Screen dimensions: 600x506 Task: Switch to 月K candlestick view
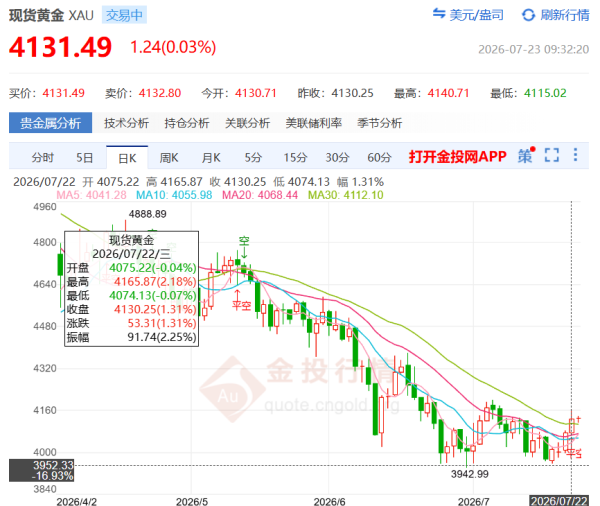[x=211, y=157]
